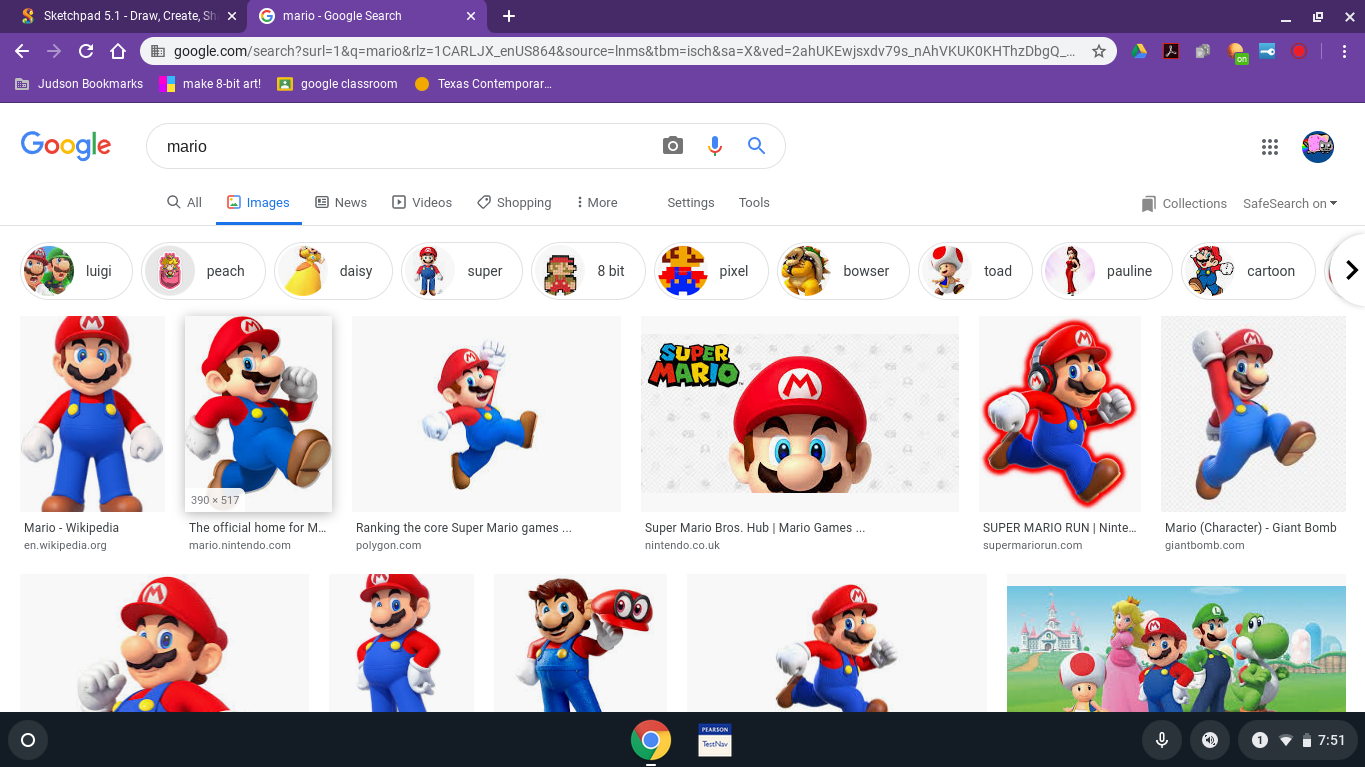
Task: Open Mario with Cappy hat image
Action: 580,643
